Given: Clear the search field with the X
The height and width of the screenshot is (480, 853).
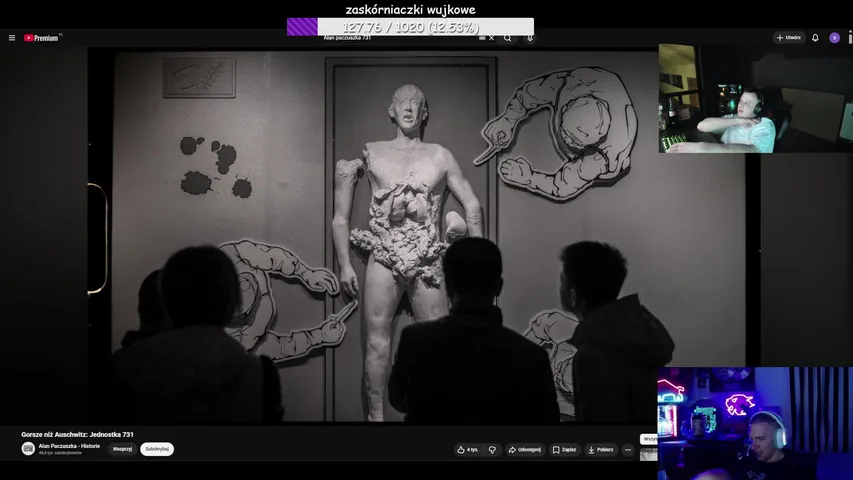Looking at the screenshot, I should pyautogui.click(x=492, y=38).
